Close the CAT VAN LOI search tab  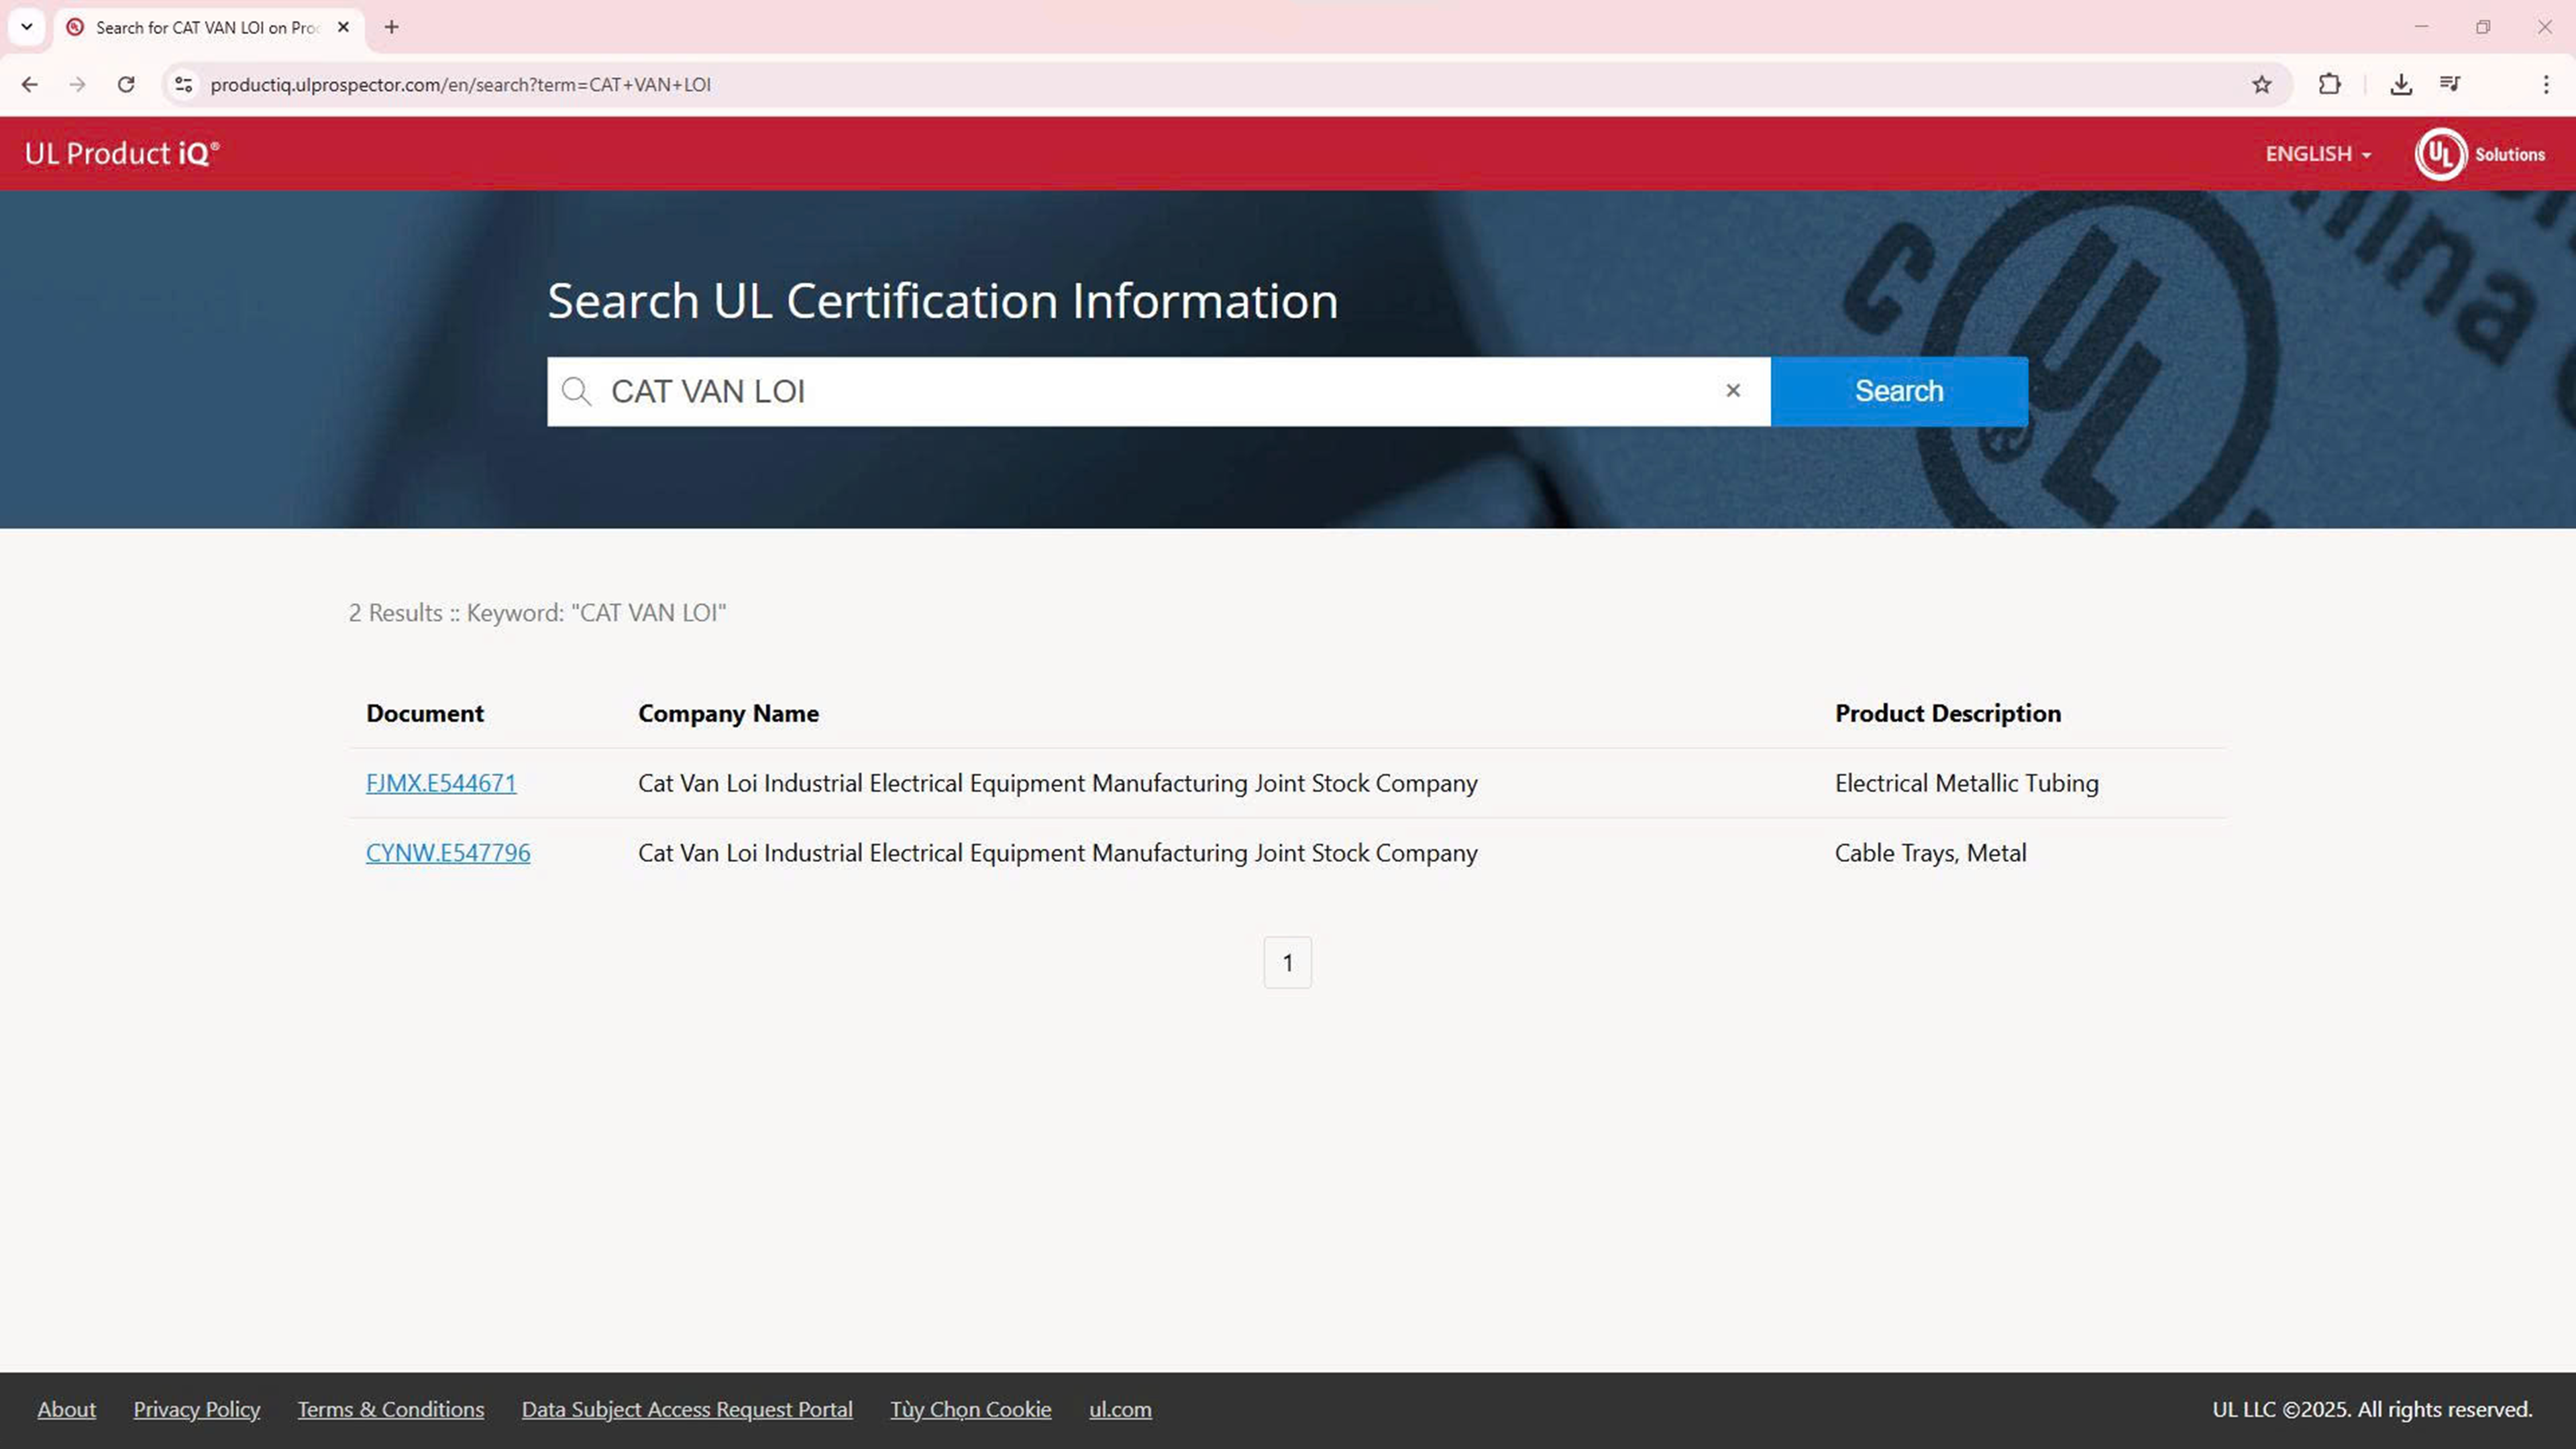[x=343, y=27]
